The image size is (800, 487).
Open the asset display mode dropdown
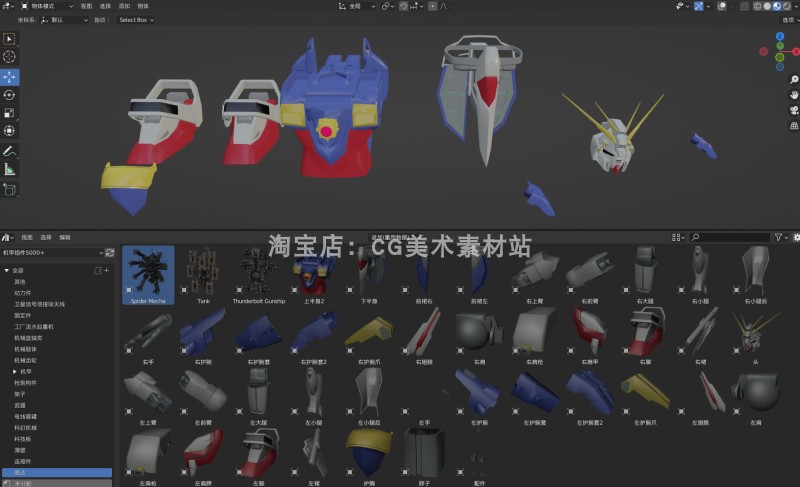(x=678, y=237)
